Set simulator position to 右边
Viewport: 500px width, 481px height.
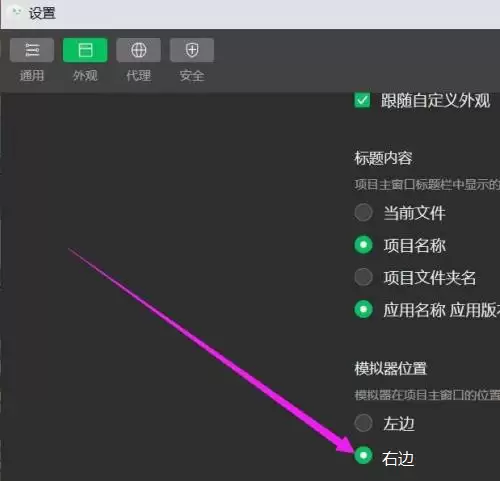pyautogui.click(x=363, y=455)
